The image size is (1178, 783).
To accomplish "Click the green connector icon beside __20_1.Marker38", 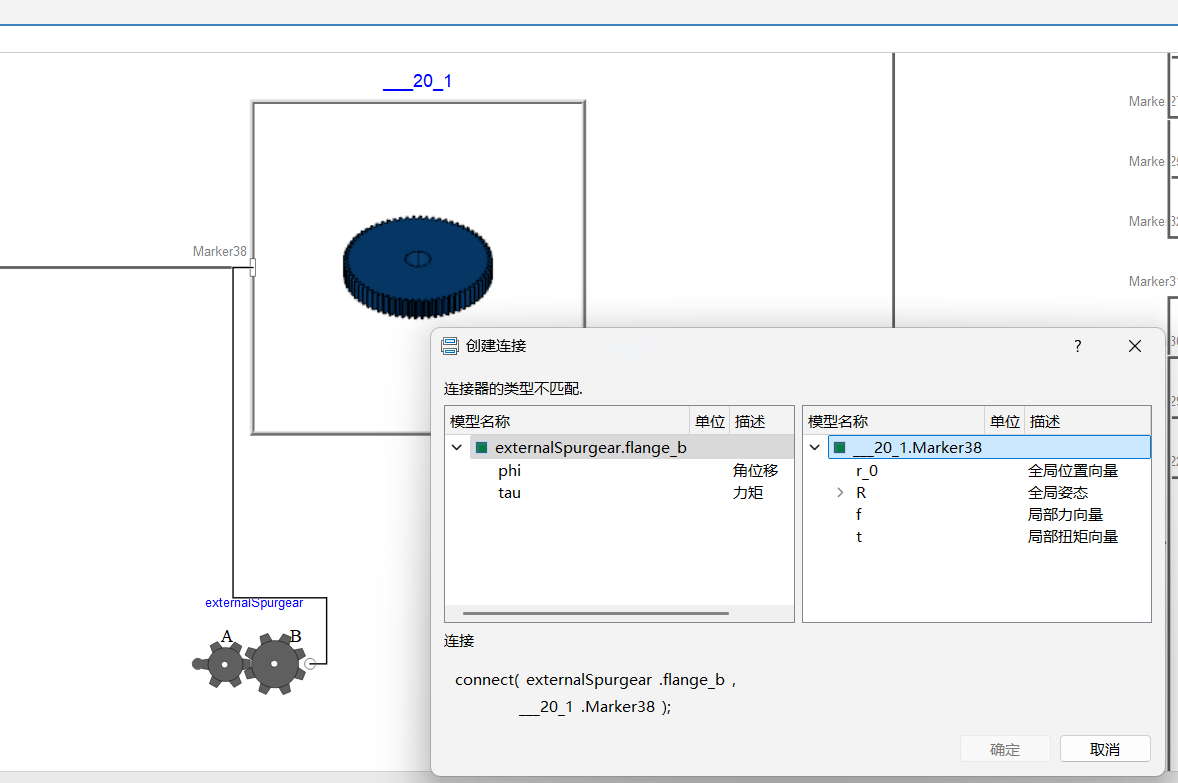I will click(x=840, y=447).
